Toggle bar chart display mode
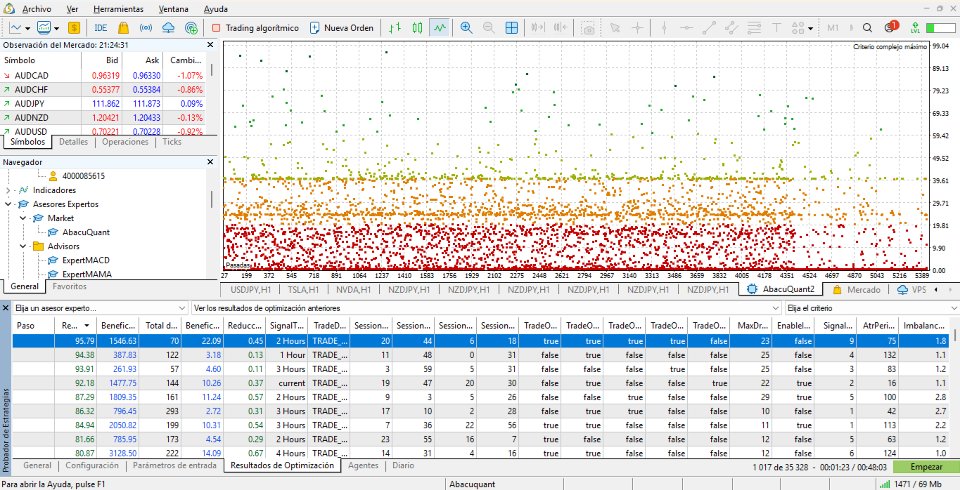 click(396, 28)
